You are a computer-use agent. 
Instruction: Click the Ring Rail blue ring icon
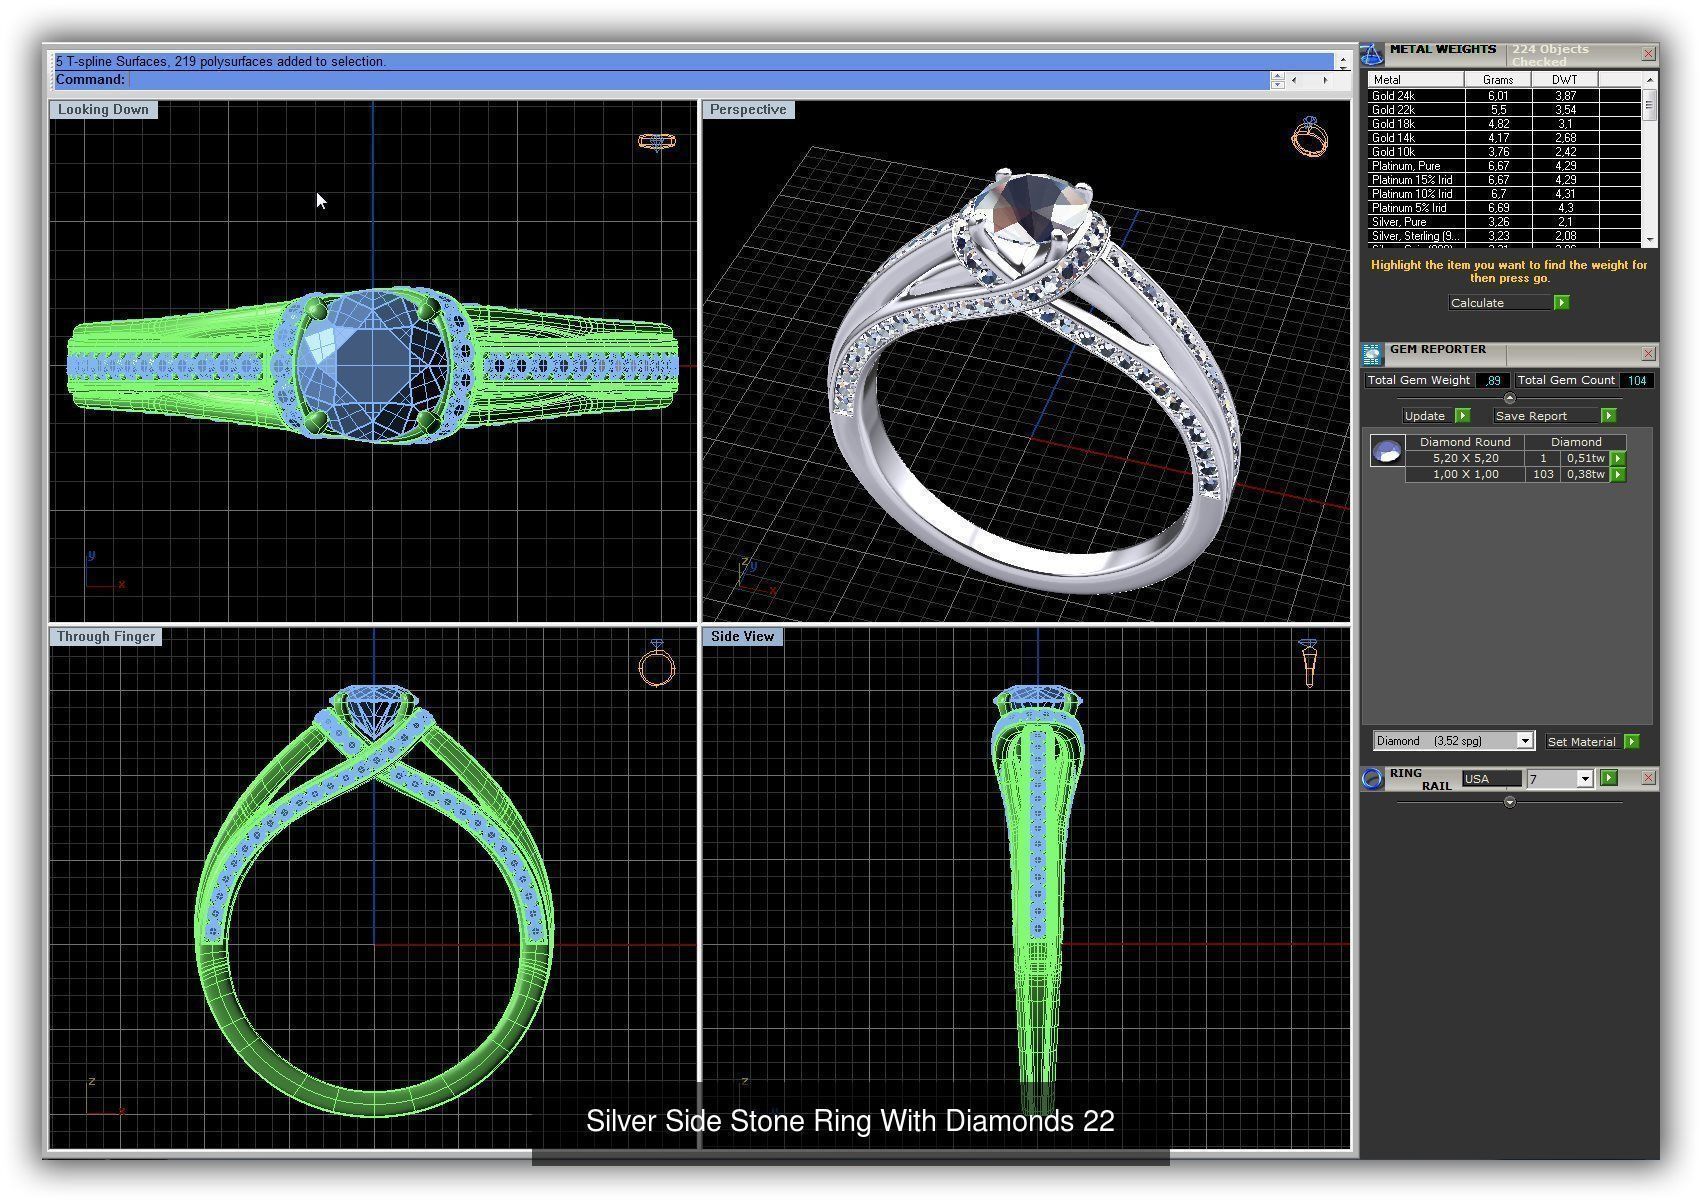coord(1373,778)
